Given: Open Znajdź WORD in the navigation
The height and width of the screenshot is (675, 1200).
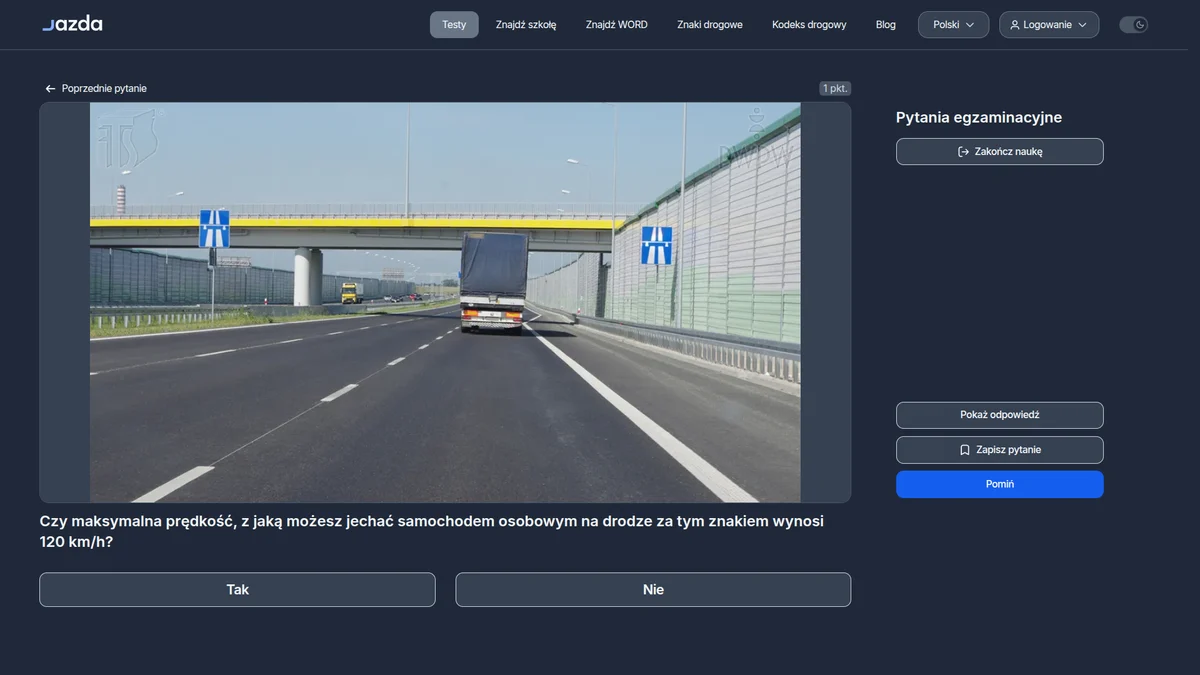Looking at the screenshot, I should click(x=617, y=25).
